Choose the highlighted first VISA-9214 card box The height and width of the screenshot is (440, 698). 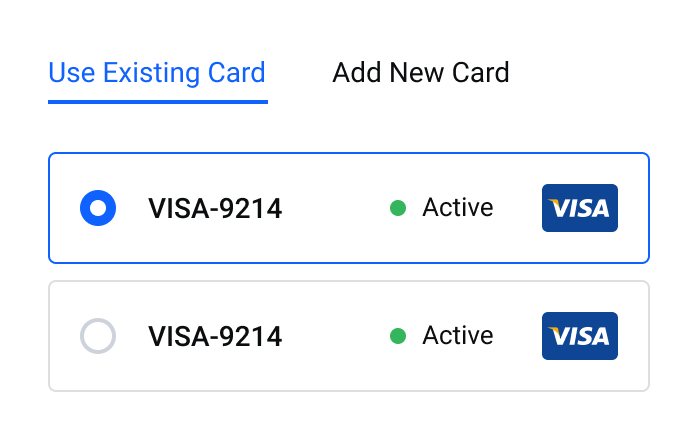[349, 208]
